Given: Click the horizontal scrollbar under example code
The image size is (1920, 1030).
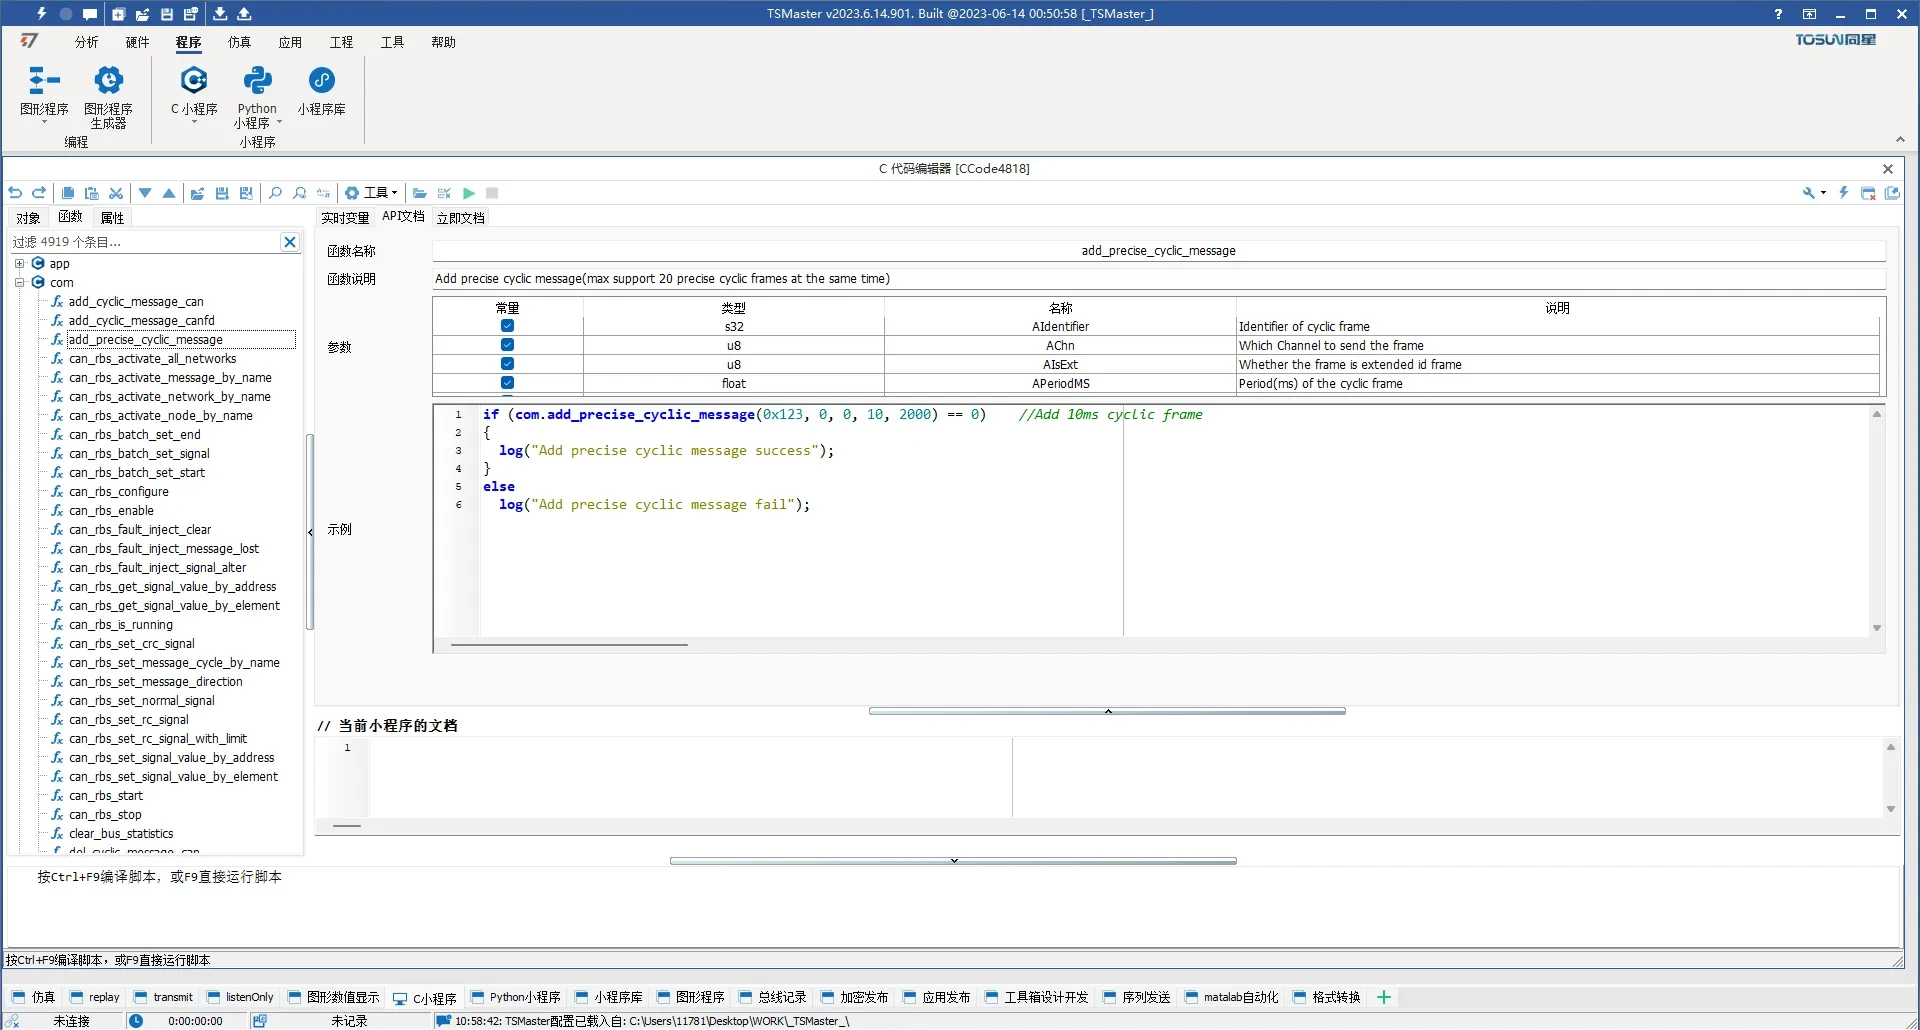Looking at the screenshot, I should click(569, 645).
